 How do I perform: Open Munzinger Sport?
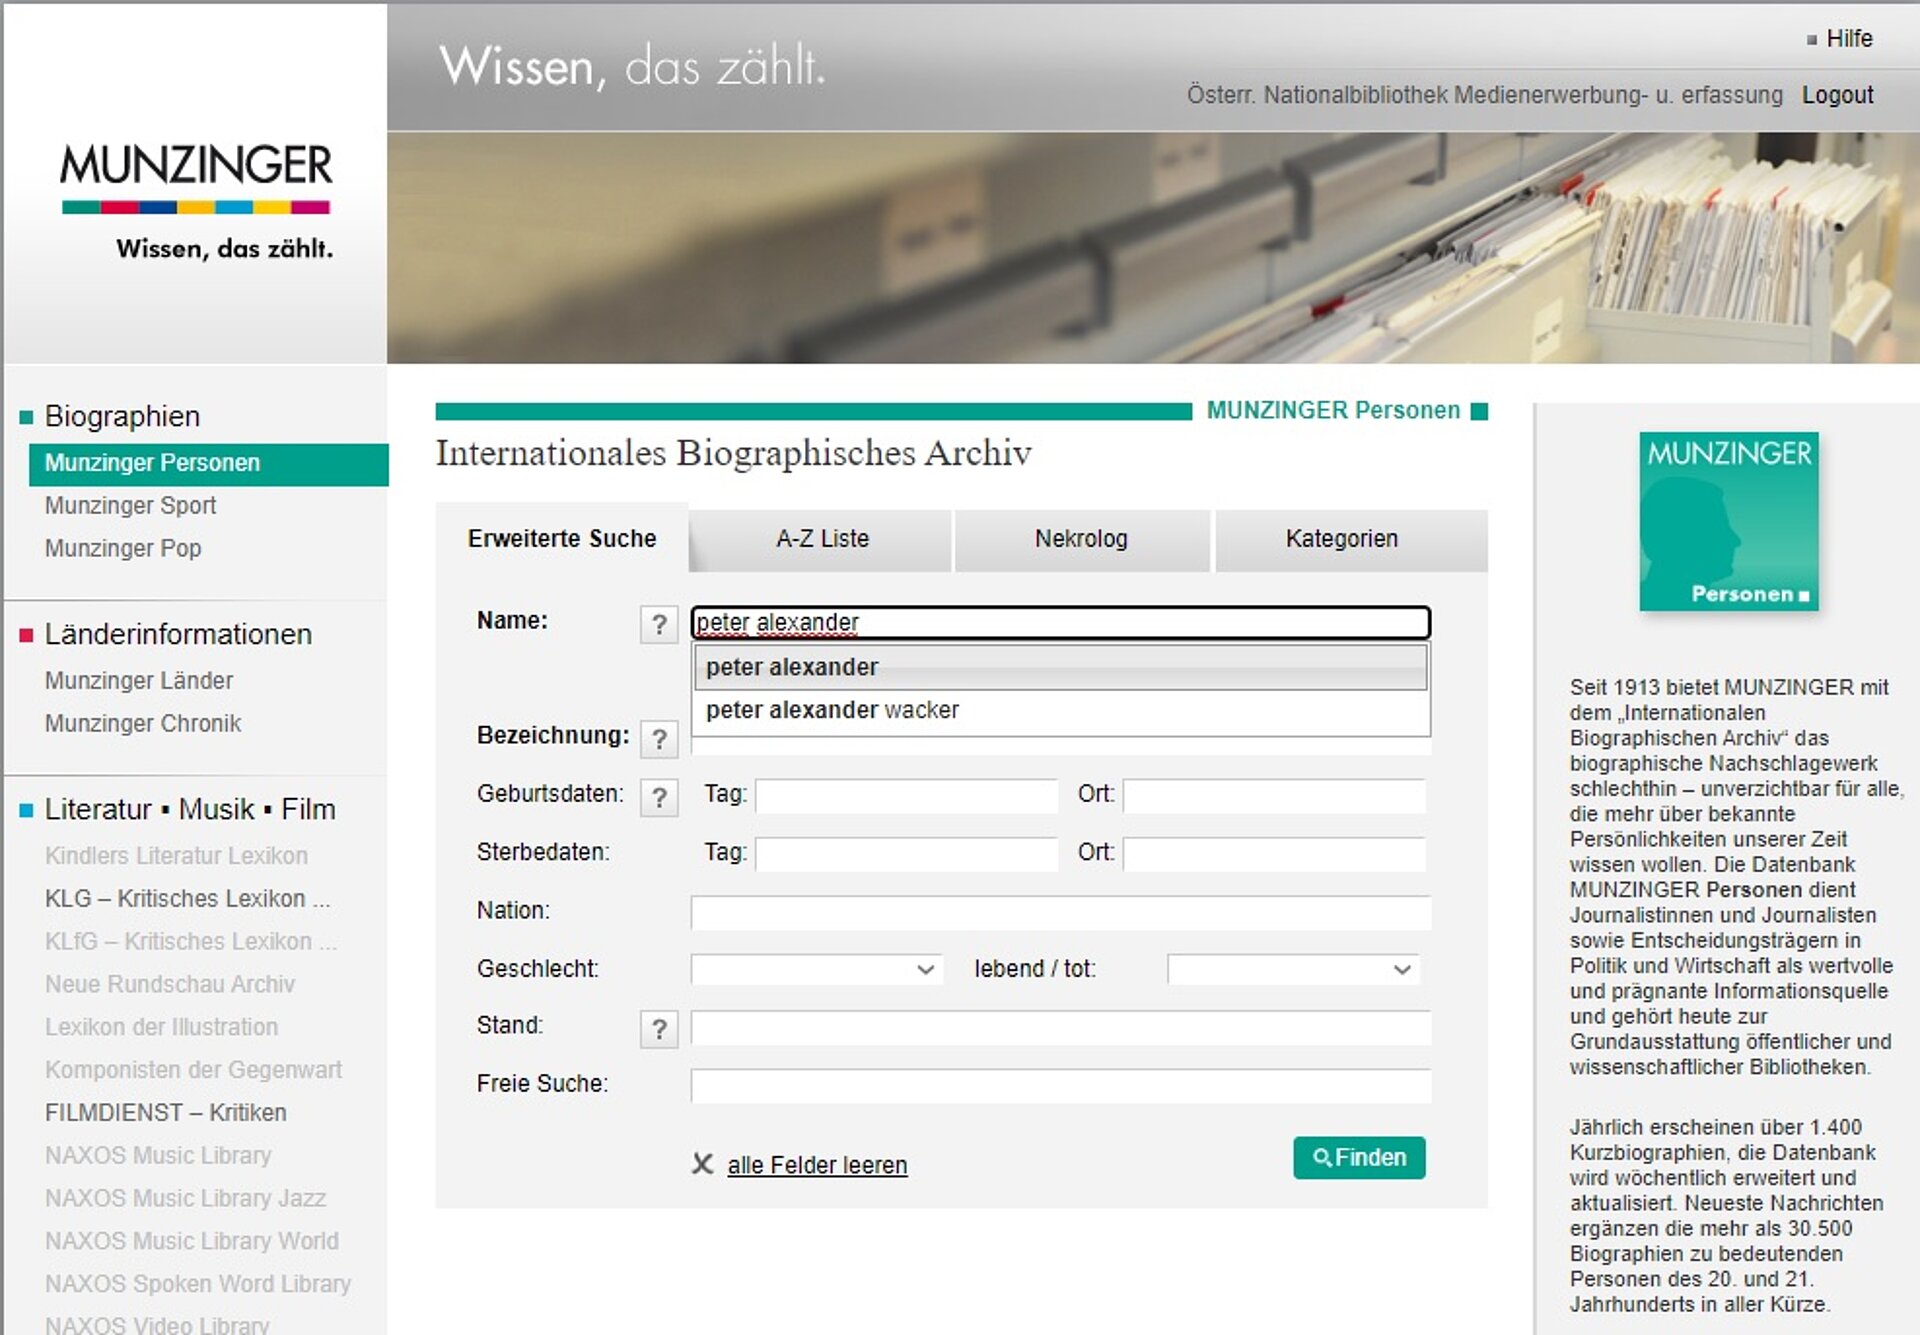[130, 505]
